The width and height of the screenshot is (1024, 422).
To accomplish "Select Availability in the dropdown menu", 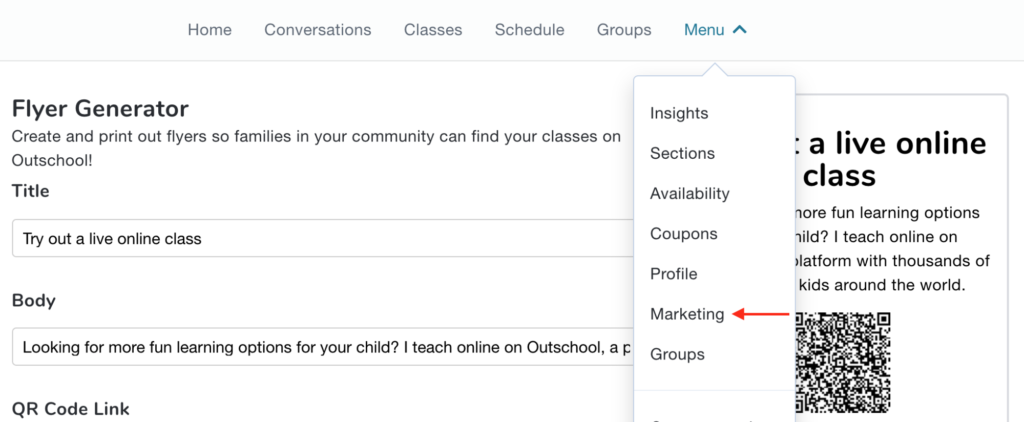I will pyautogui.click(x=690, y=193).
